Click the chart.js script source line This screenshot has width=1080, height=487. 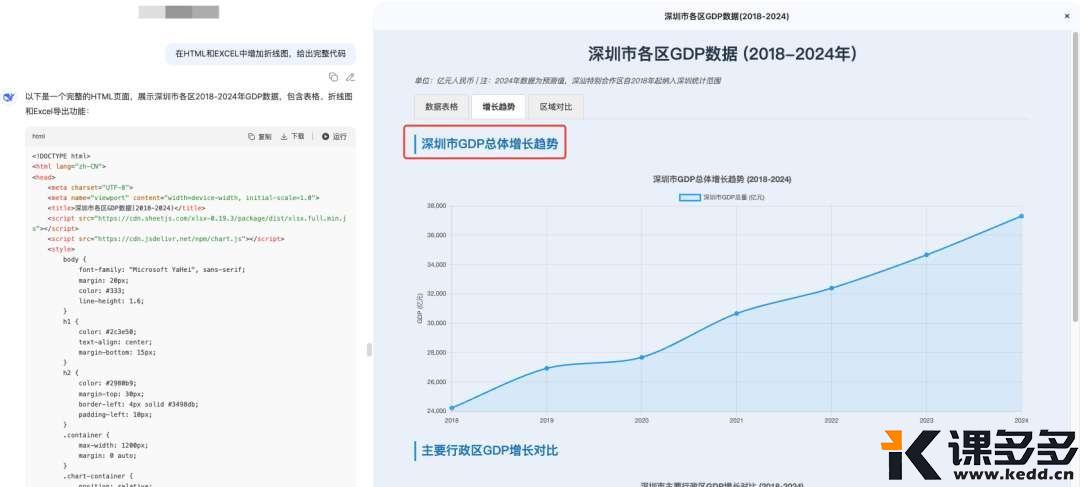click(x=166, y=238)
